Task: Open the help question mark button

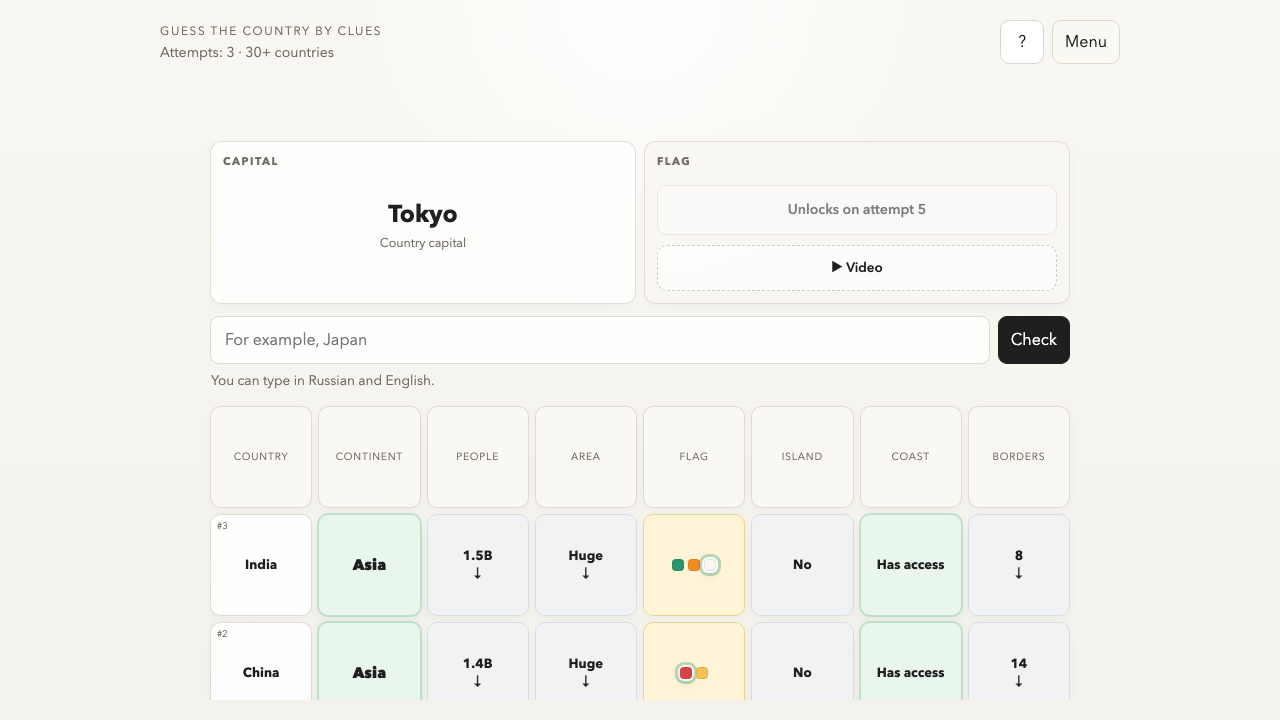Action: [x=1021, y=42]
